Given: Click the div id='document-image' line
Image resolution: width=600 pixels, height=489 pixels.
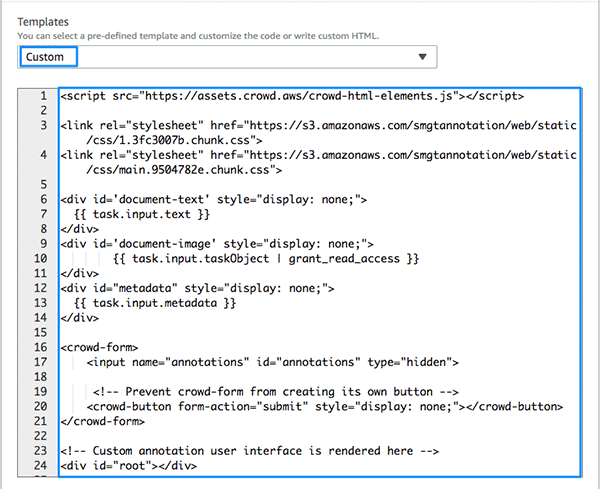Looking at the screenshot, I should click(x=217, y=244).
